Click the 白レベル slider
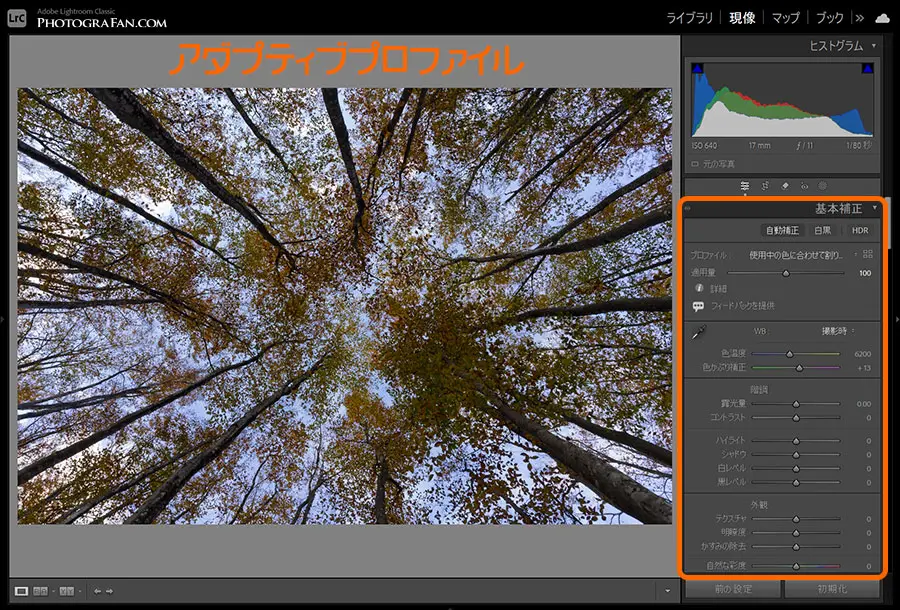 [796, 468]
